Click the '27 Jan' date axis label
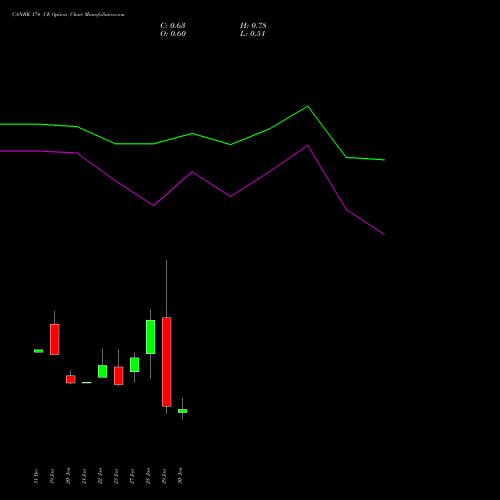This screenshot has height=500, width=500. [132, 476]
